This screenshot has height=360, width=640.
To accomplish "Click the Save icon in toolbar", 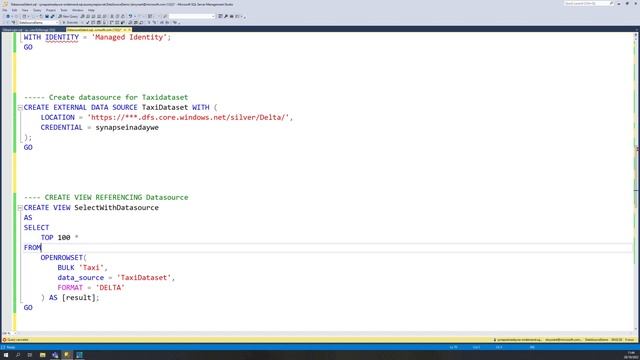I will 47,16.
